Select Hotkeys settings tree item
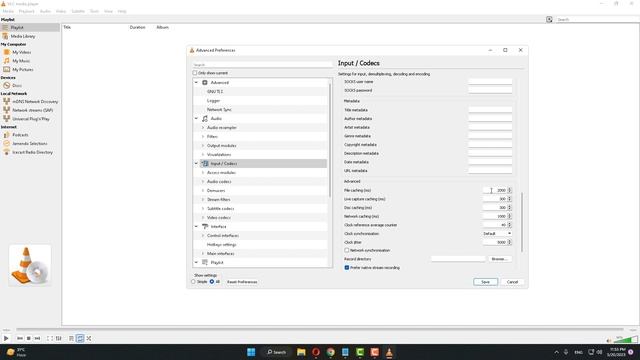 [222, 244]
